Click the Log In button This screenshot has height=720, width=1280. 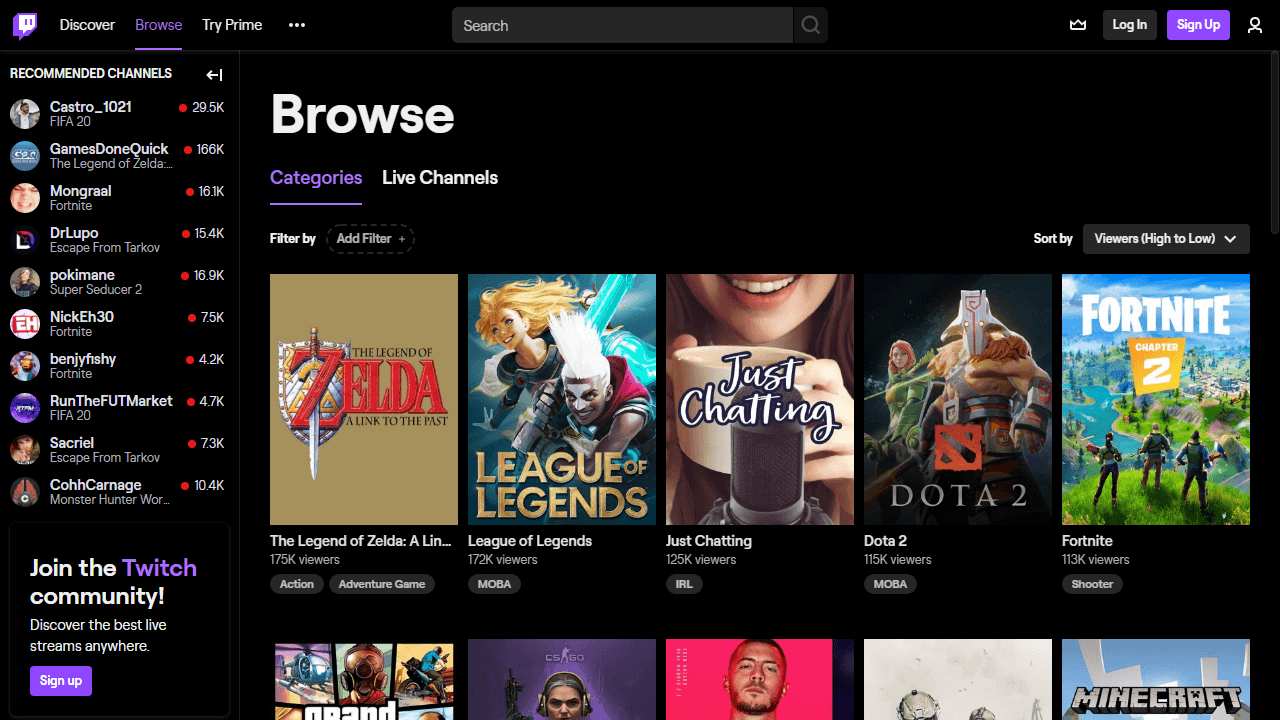tap(1130, 25)
